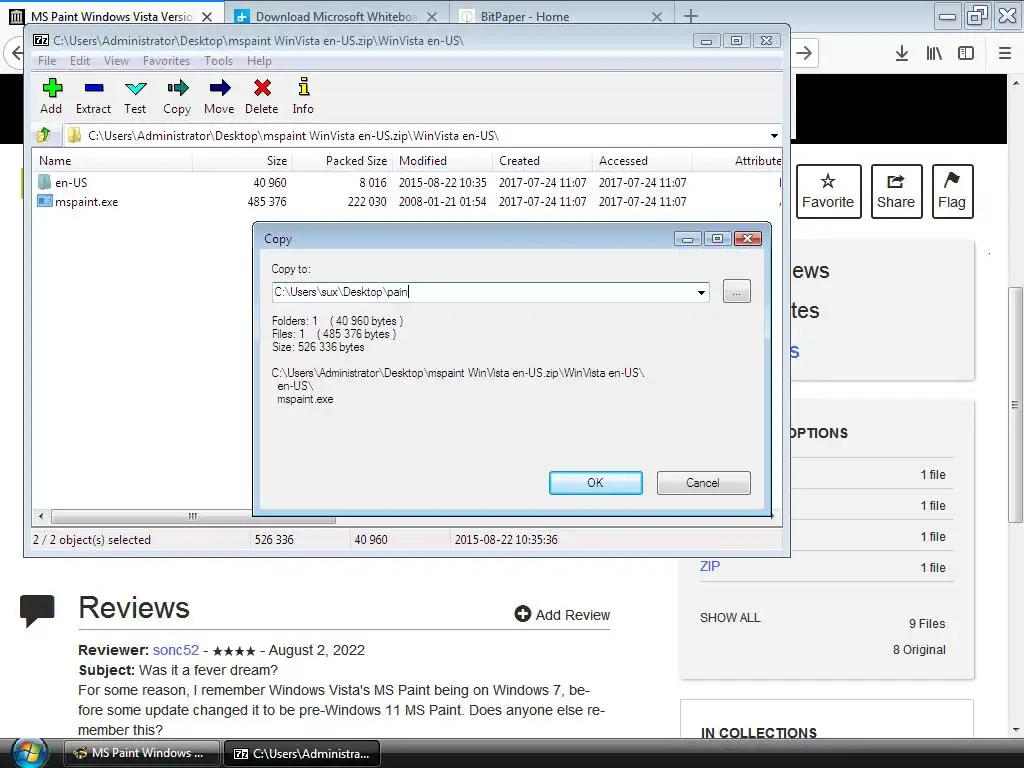Click the Reviews speech bubble icon
Image resolution: width=1024 pixels, height=768 pixels.
(37, 611)
